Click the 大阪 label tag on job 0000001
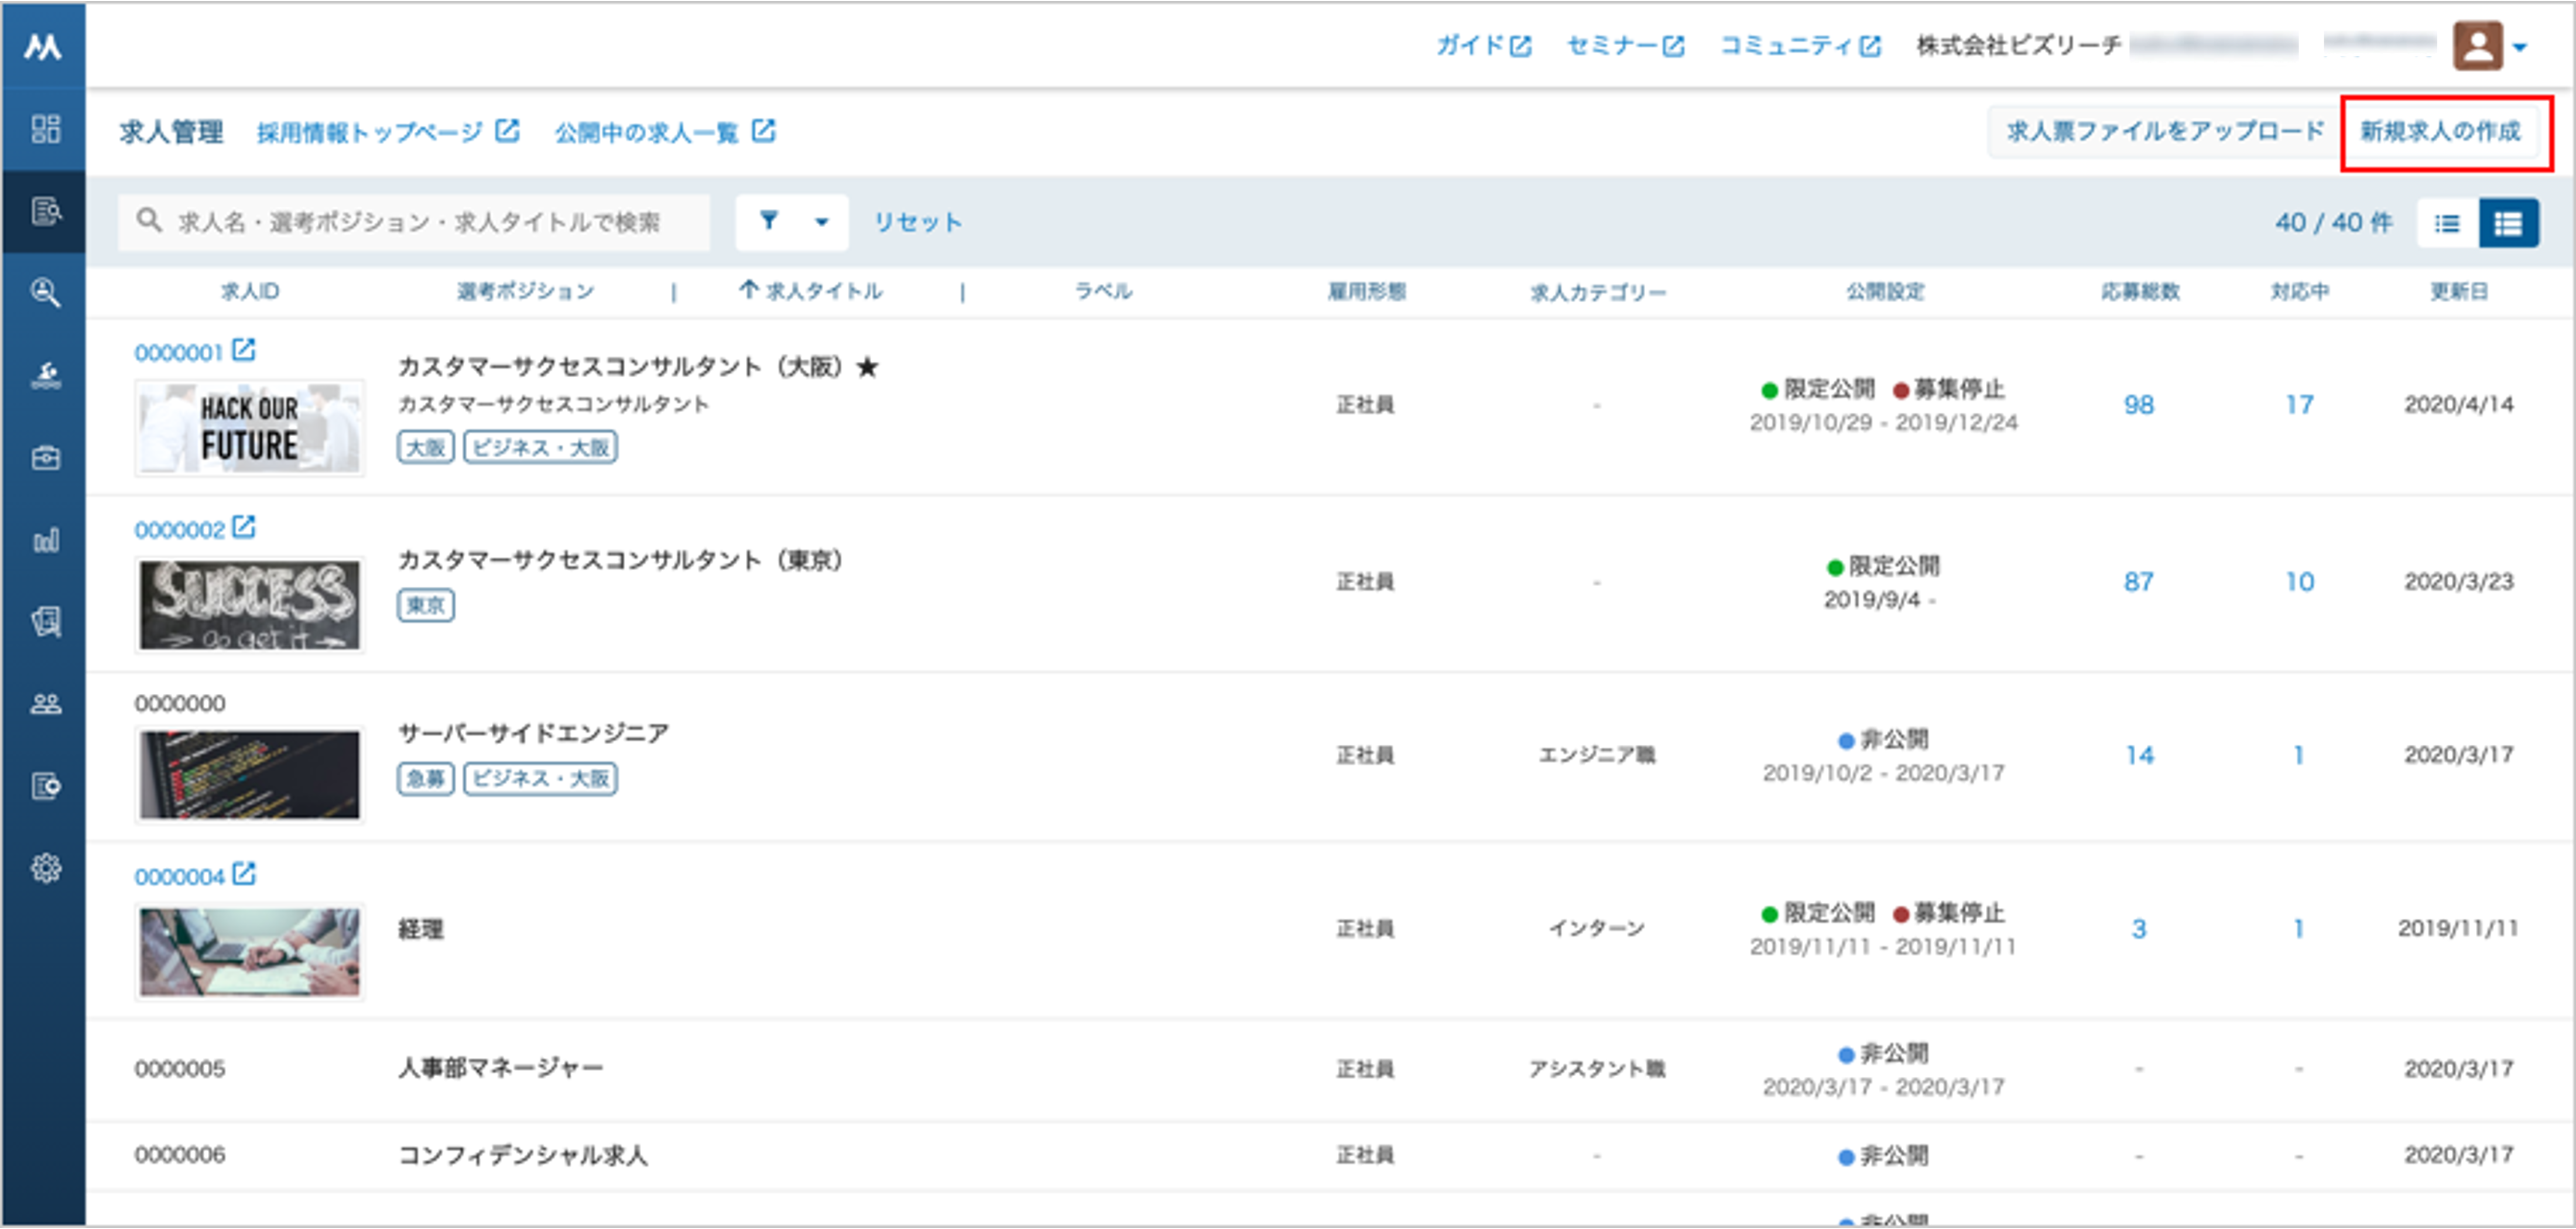Image resolution: width=2576 pixels, height=1229 pixels. point(426,447)
